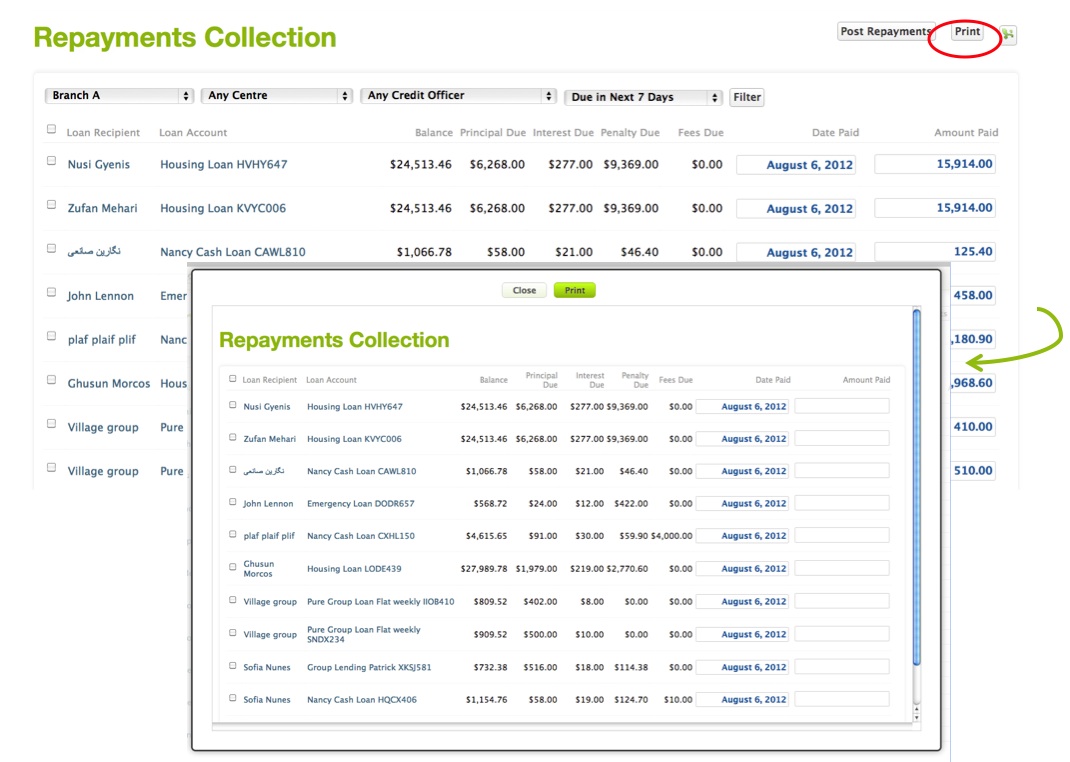
Task: Open John Lennon recipient link in main list
Action: pos(100,296)
